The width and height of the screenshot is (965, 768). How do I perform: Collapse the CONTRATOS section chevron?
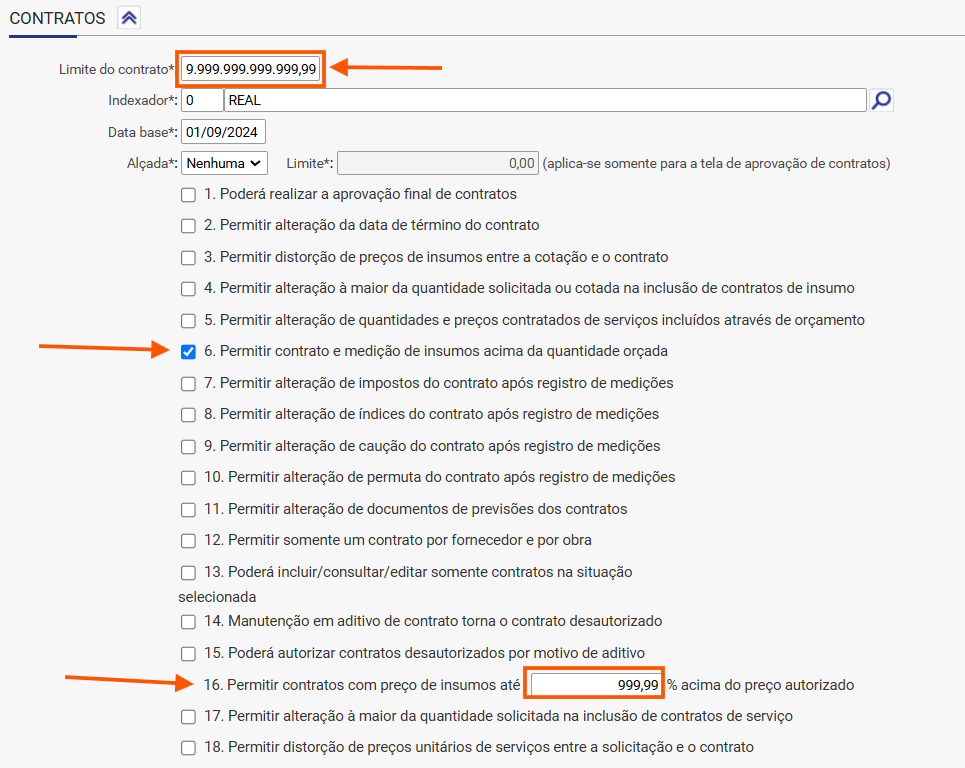tap(129, 18)
